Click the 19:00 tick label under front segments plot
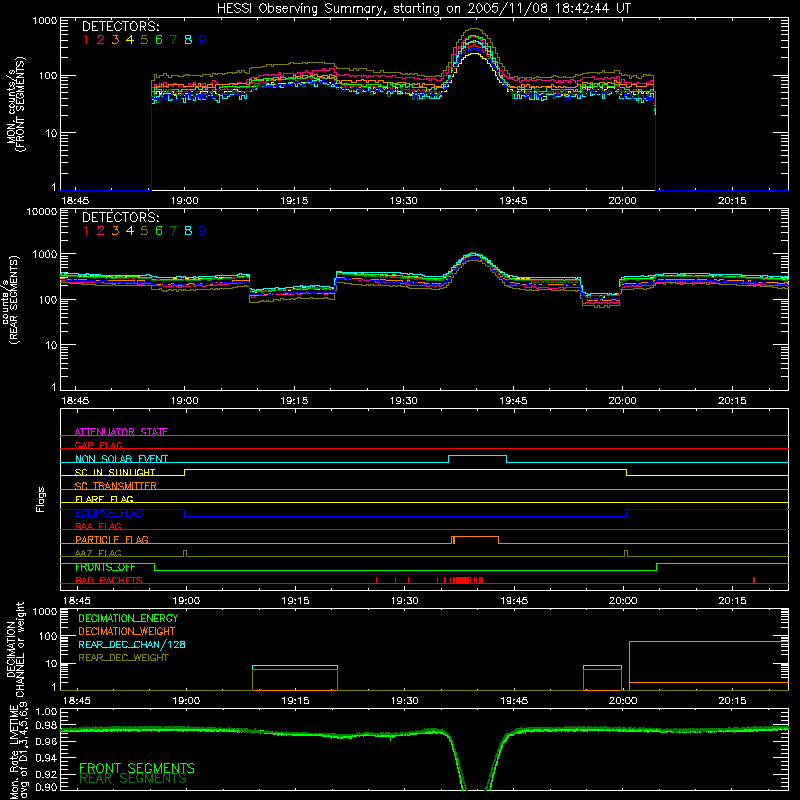The height and width of the screenshot is (800, 800). click(x=185, y=201)
